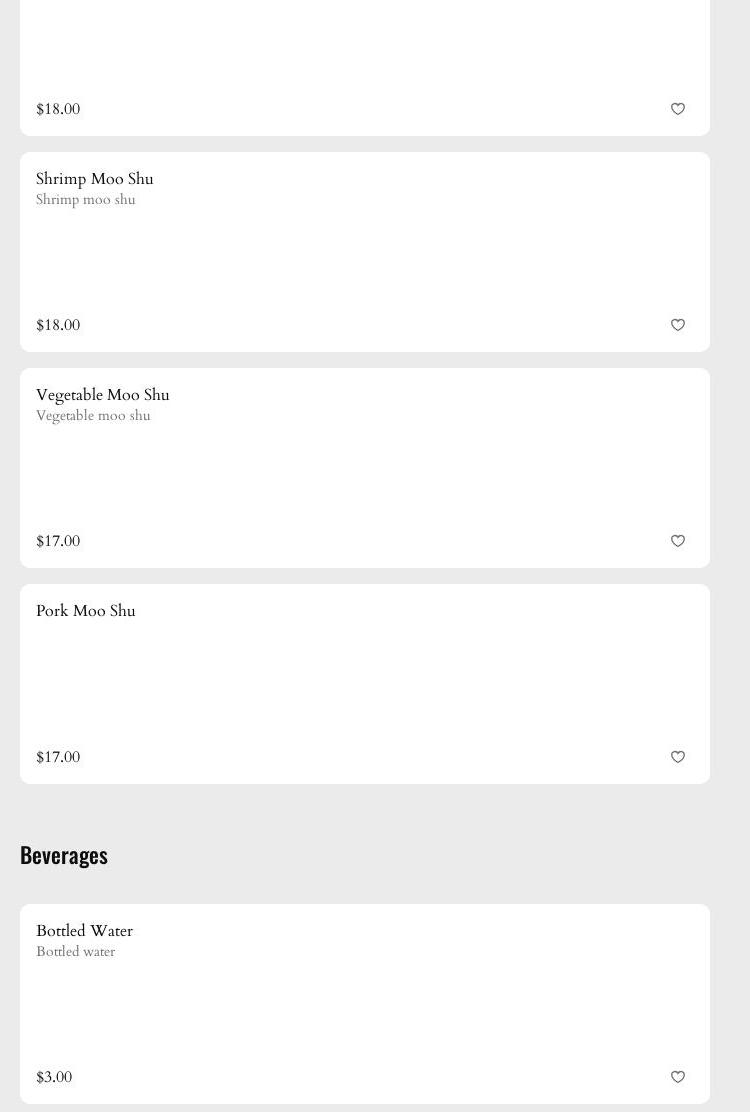Click the gray "Vegetable moo shu" description text
This screenshot has width=750, height=1112.
click(x=93, y=416)
